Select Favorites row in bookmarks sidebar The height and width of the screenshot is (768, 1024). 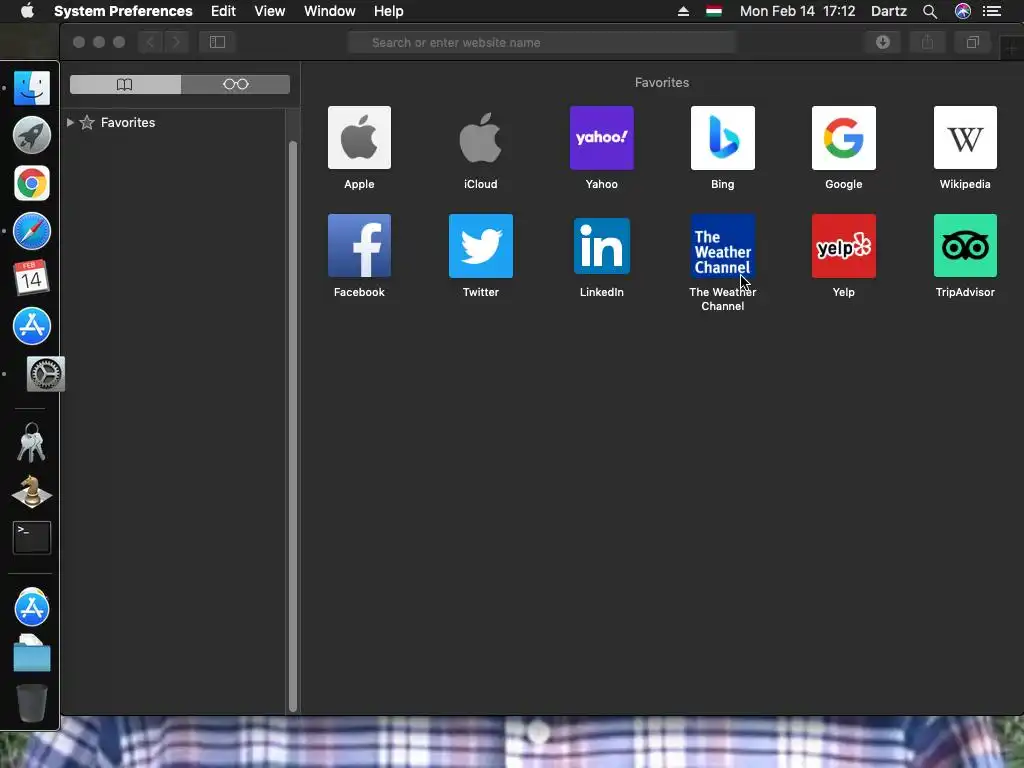tap(174, 122)
